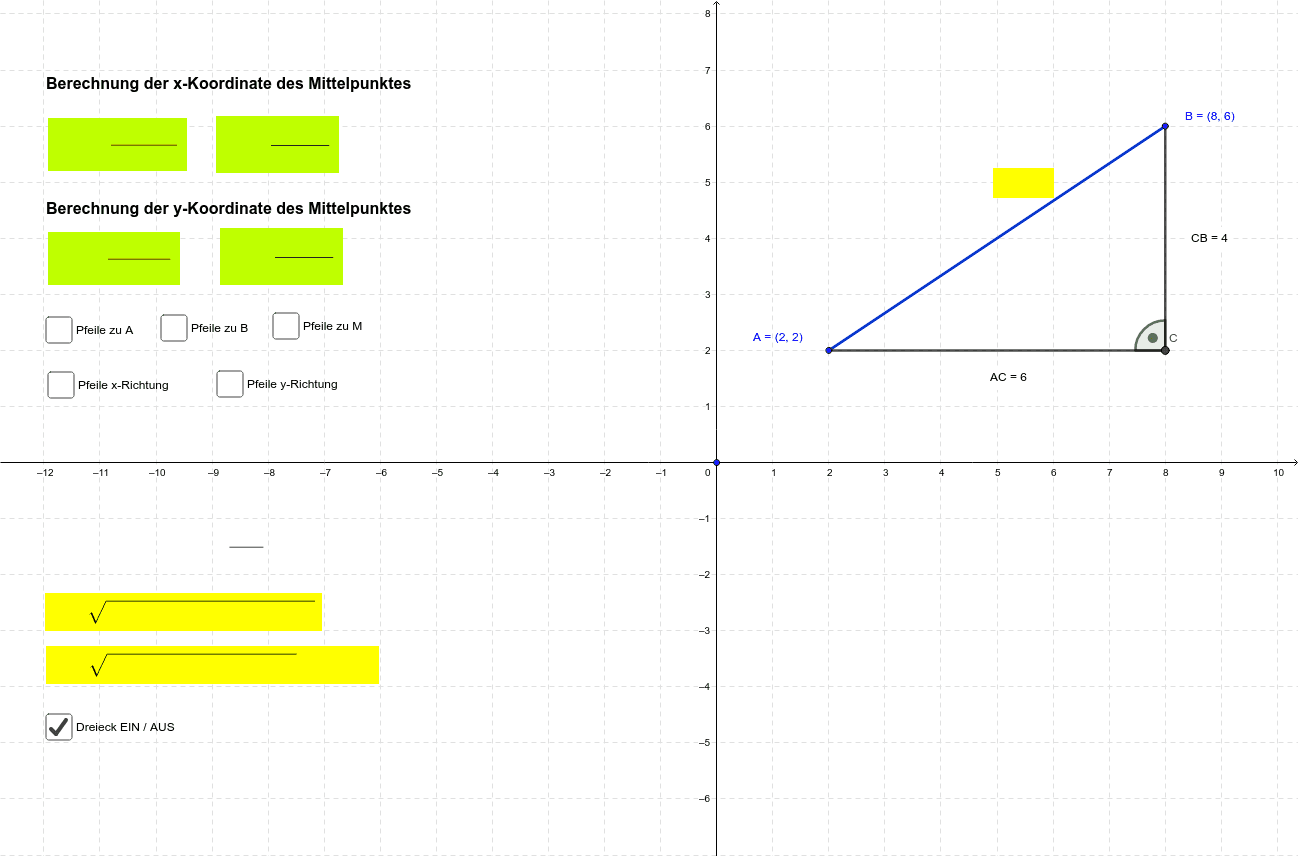Click the y-axis tick label 8
This screenshot has height=858, width=1300.
tap(707, 13)
